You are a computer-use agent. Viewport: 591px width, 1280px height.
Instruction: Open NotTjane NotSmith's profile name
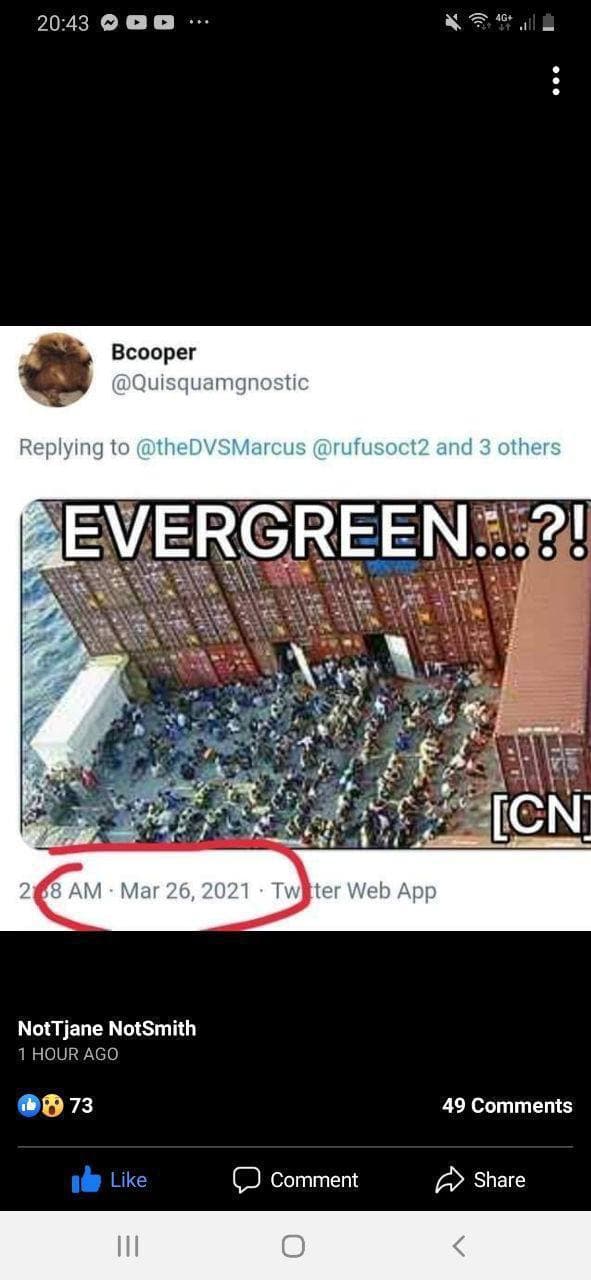(x=107, y=1028)
